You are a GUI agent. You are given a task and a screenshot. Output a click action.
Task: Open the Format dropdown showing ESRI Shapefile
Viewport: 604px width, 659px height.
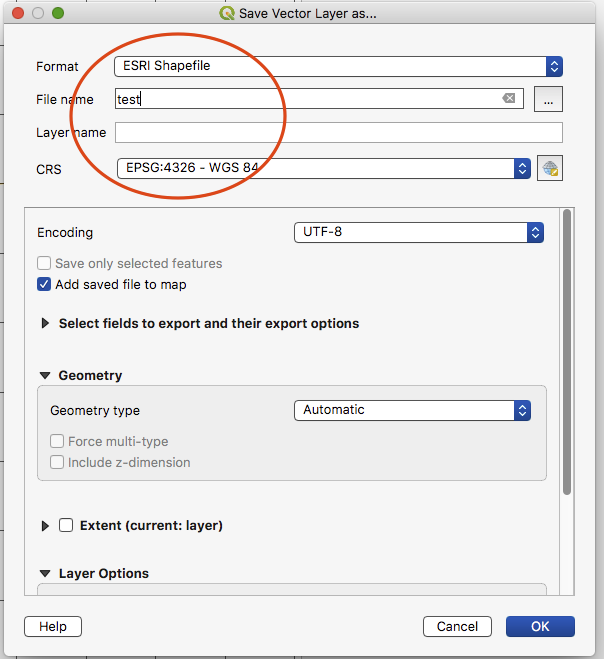pos(338,66)
